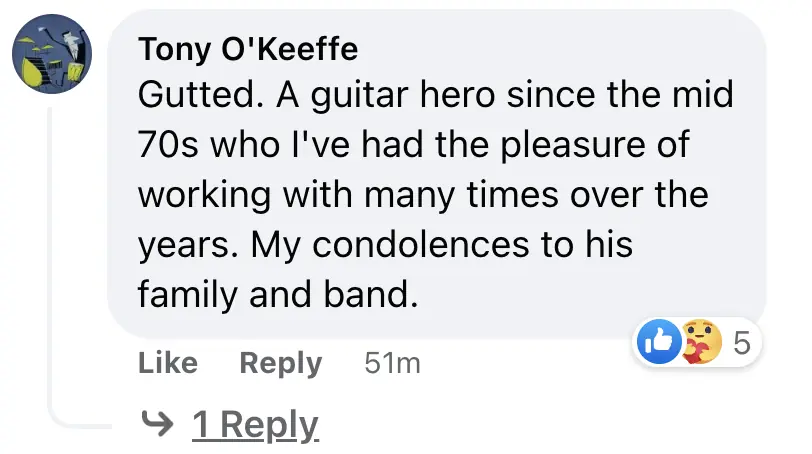
Task: View the reaction count of 5
Action: pos(741,344)
